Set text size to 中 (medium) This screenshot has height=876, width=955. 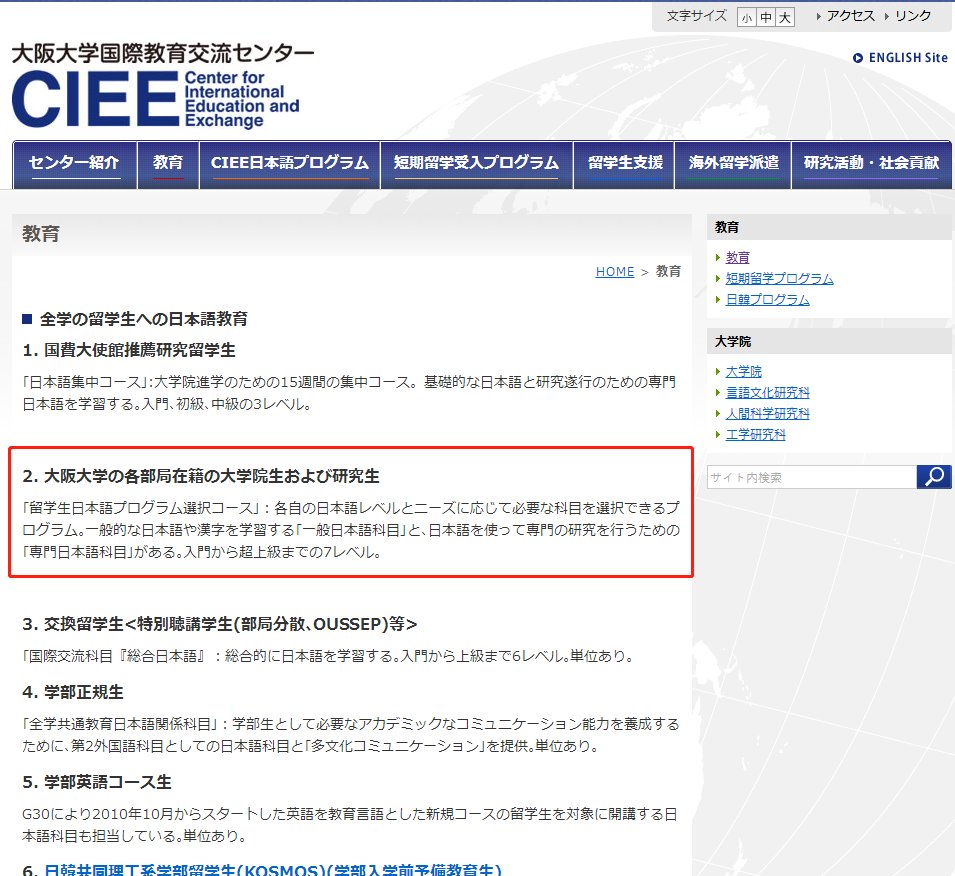[x=766, y=17]
